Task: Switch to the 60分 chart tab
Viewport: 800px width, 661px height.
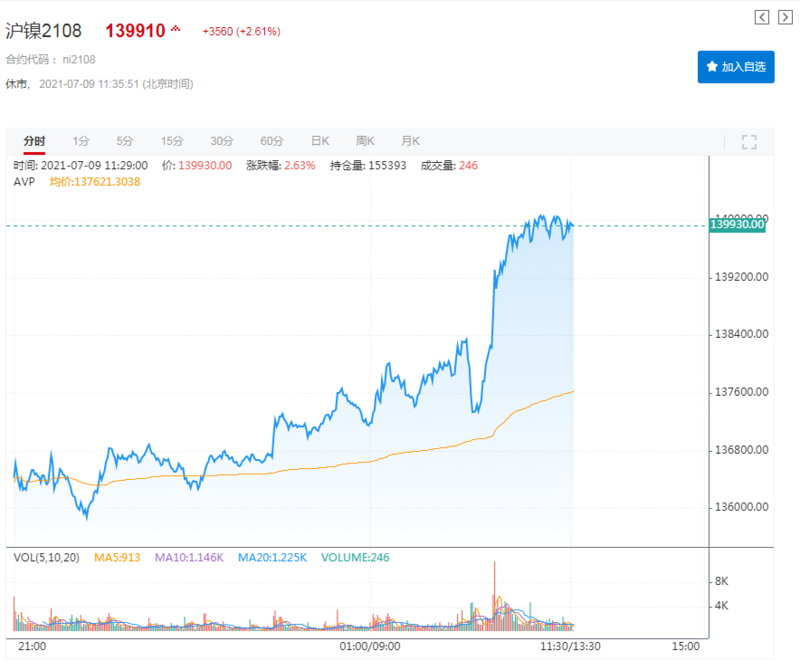Action: coord(271,141)
